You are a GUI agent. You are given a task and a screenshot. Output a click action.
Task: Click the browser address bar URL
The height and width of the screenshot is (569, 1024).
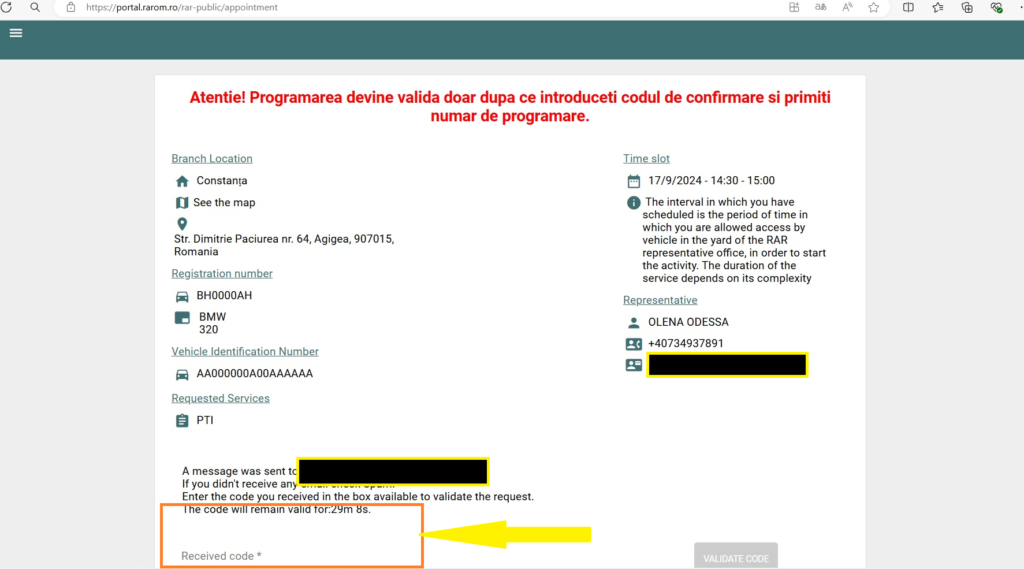181,7
